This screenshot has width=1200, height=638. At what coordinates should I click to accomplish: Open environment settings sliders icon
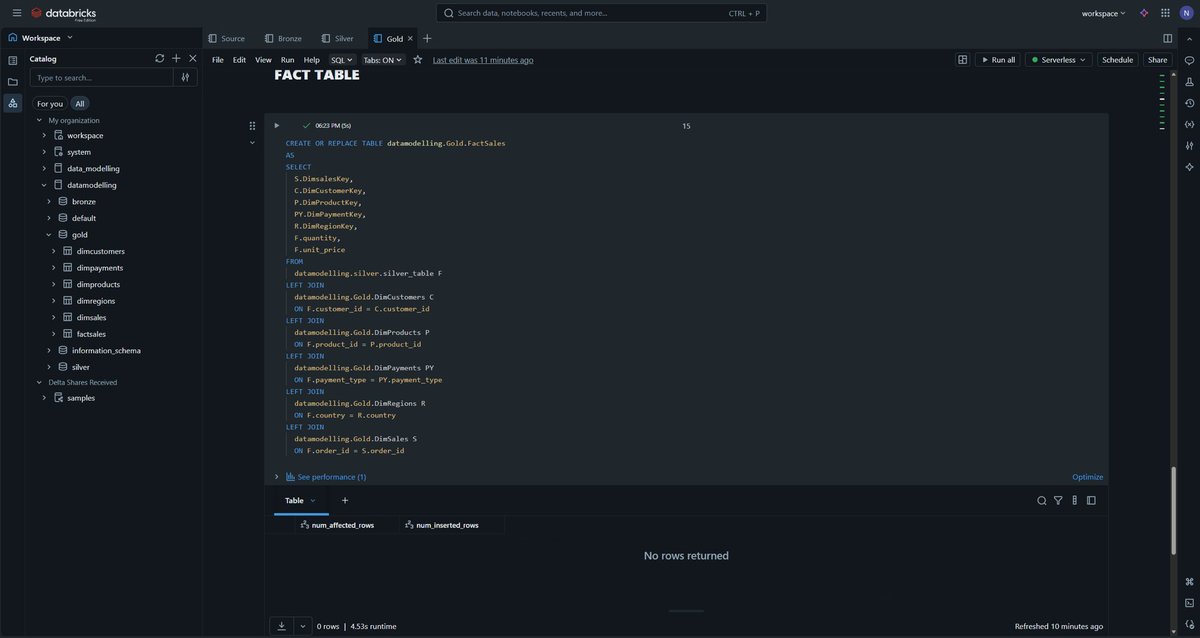(x=1189, y=145)
